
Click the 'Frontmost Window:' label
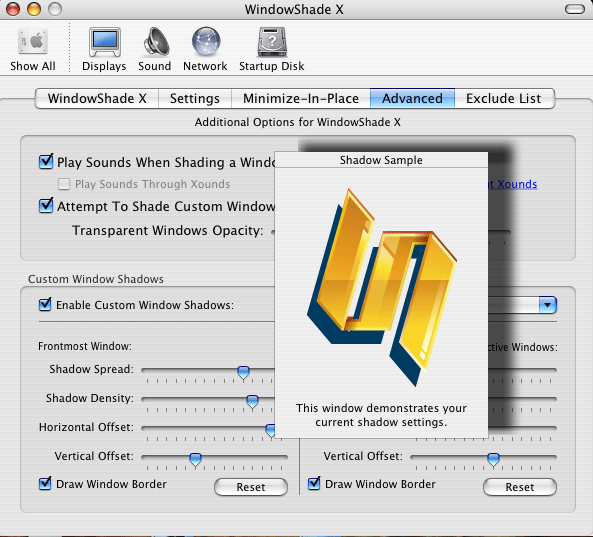point(85,346)
